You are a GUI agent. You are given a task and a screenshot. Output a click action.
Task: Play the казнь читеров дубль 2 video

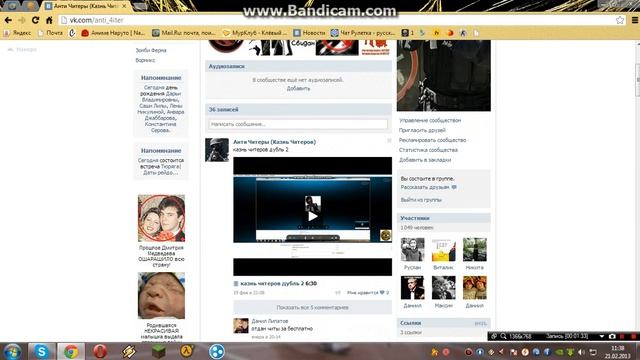click(312, 216)
